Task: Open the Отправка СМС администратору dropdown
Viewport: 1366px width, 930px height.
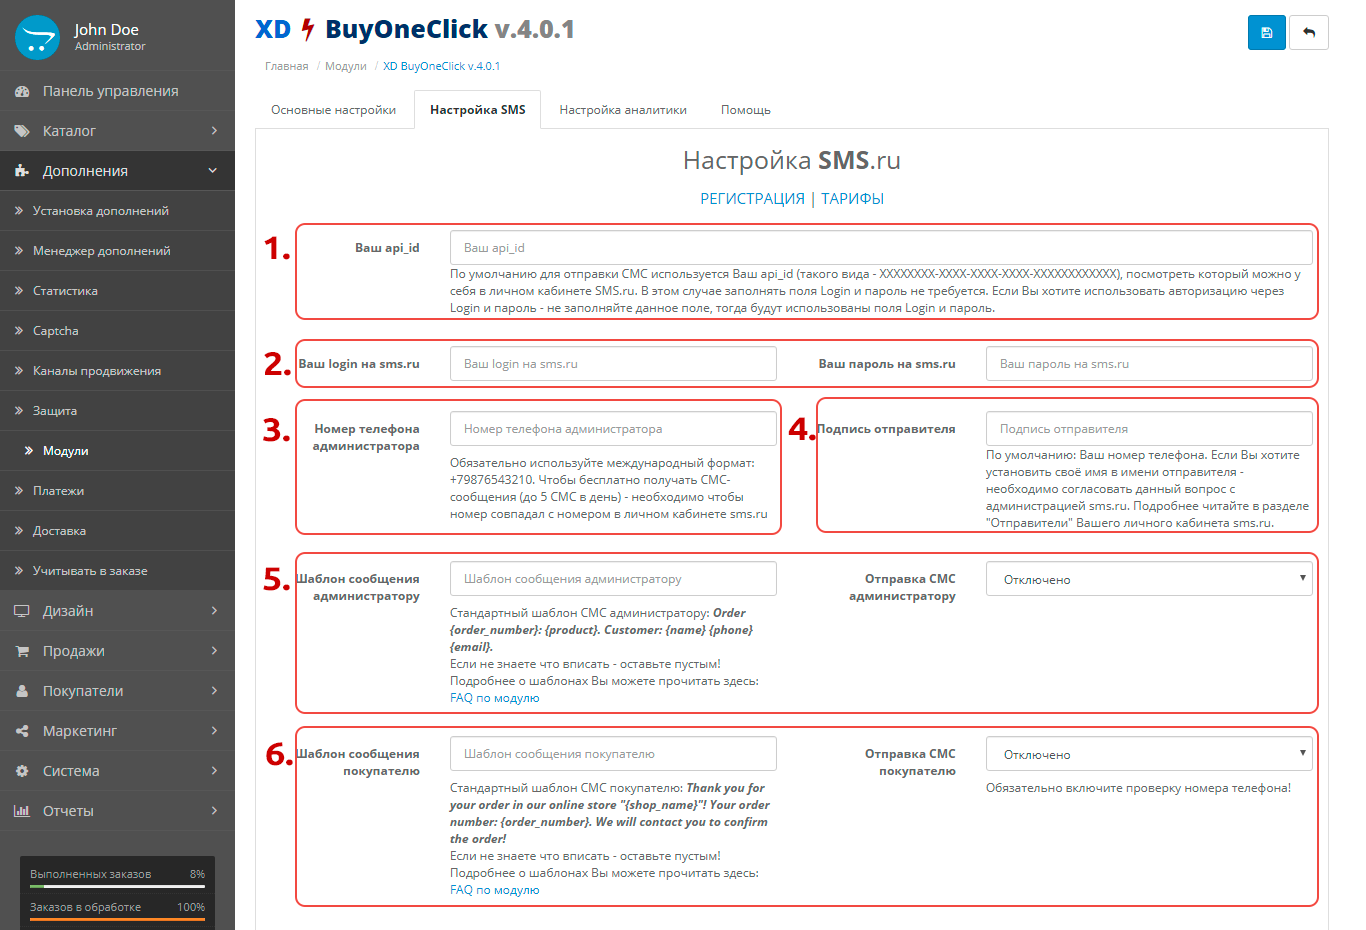Action: pyautogui.click(x=1148, y=579)
